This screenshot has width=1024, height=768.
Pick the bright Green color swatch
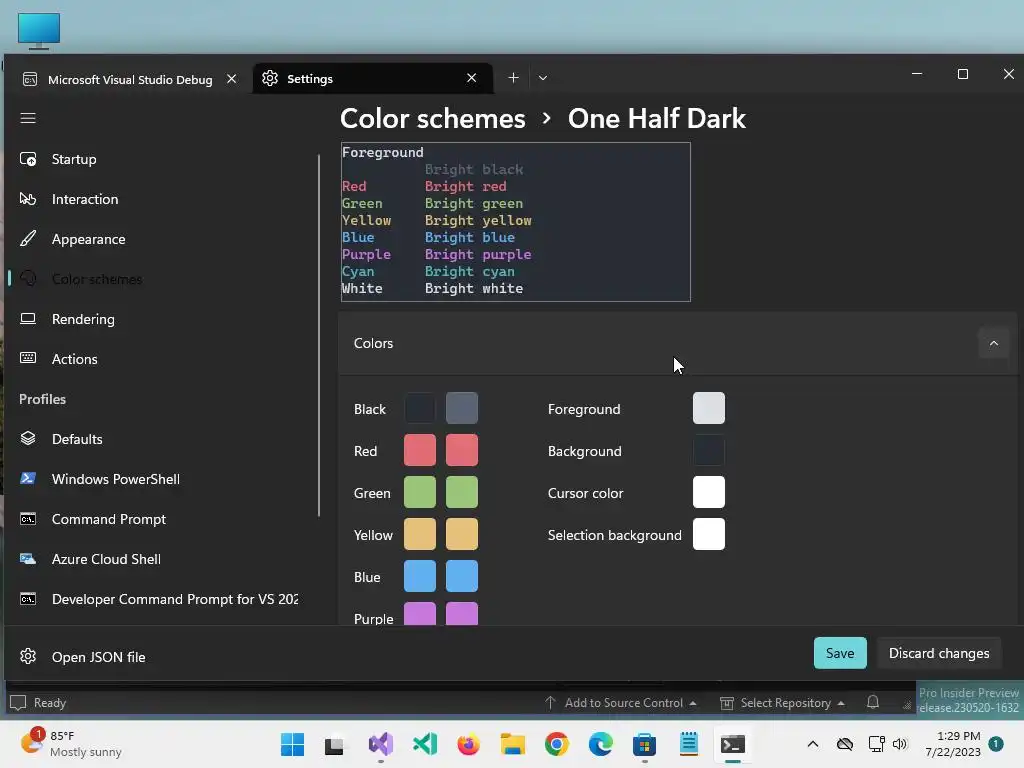[462, 492]
